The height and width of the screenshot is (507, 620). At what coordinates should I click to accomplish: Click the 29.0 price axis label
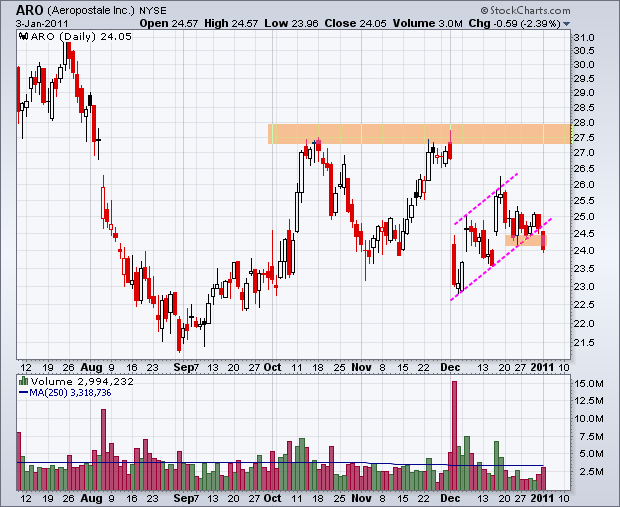[584, 93]
